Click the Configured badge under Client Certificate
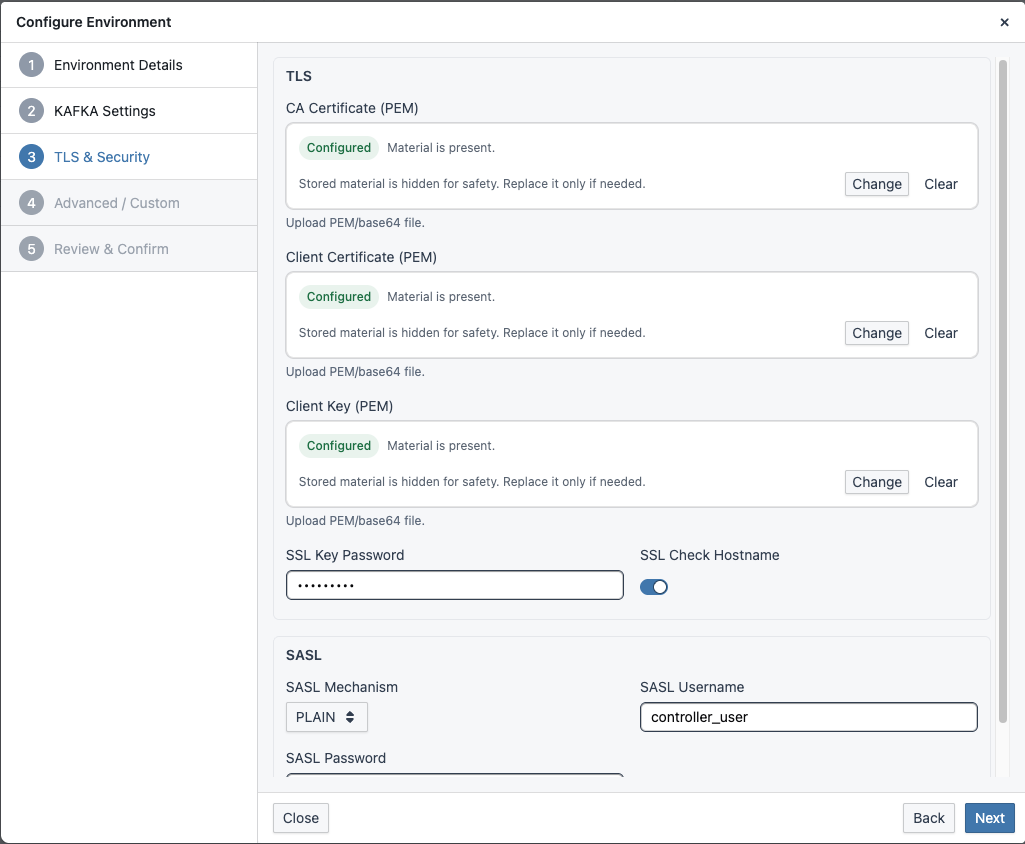Viewport: 1025px width, 844px height. tap(338, 296)
